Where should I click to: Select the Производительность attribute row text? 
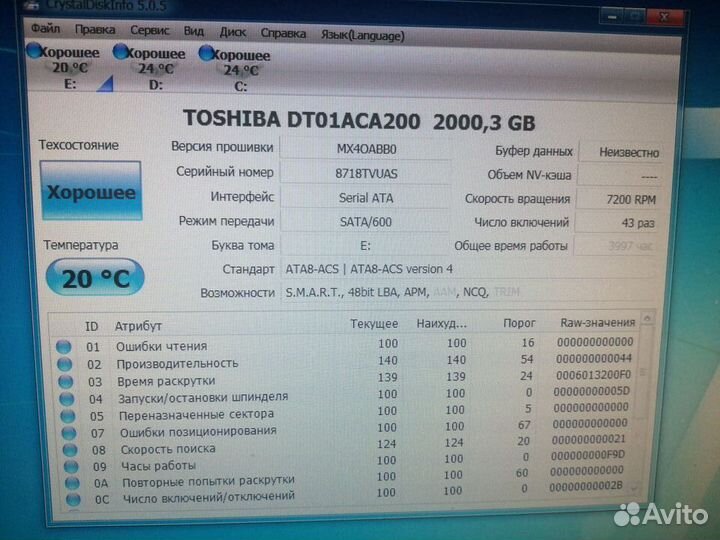pos(177,363)
